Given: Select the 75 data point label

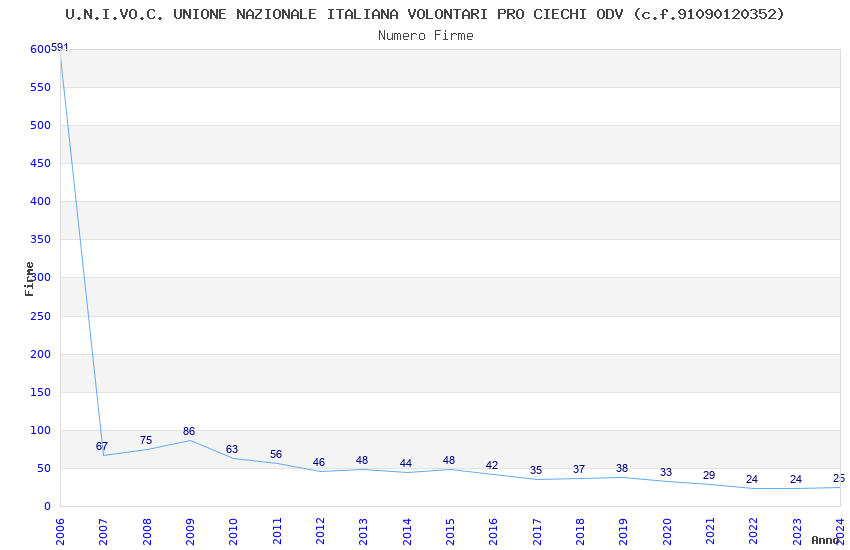Looking at the screenshot, I should click(146, 440).
